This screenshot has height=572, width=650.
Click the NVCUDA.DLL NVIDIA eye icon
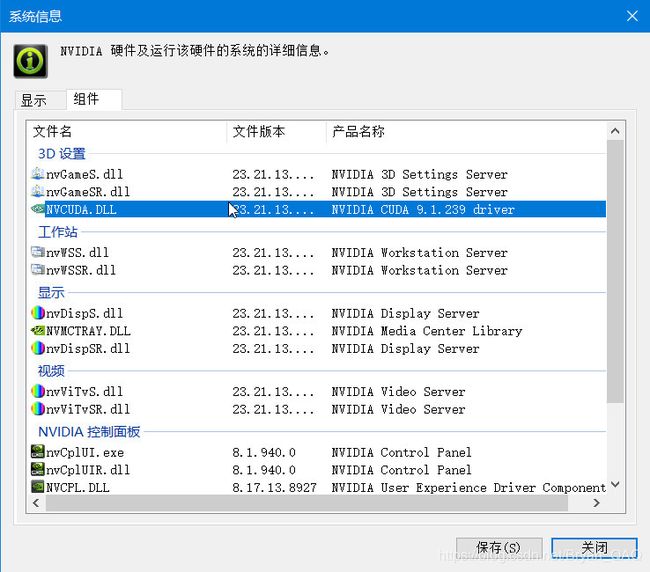pyautogui.click(x=38, y=209)
